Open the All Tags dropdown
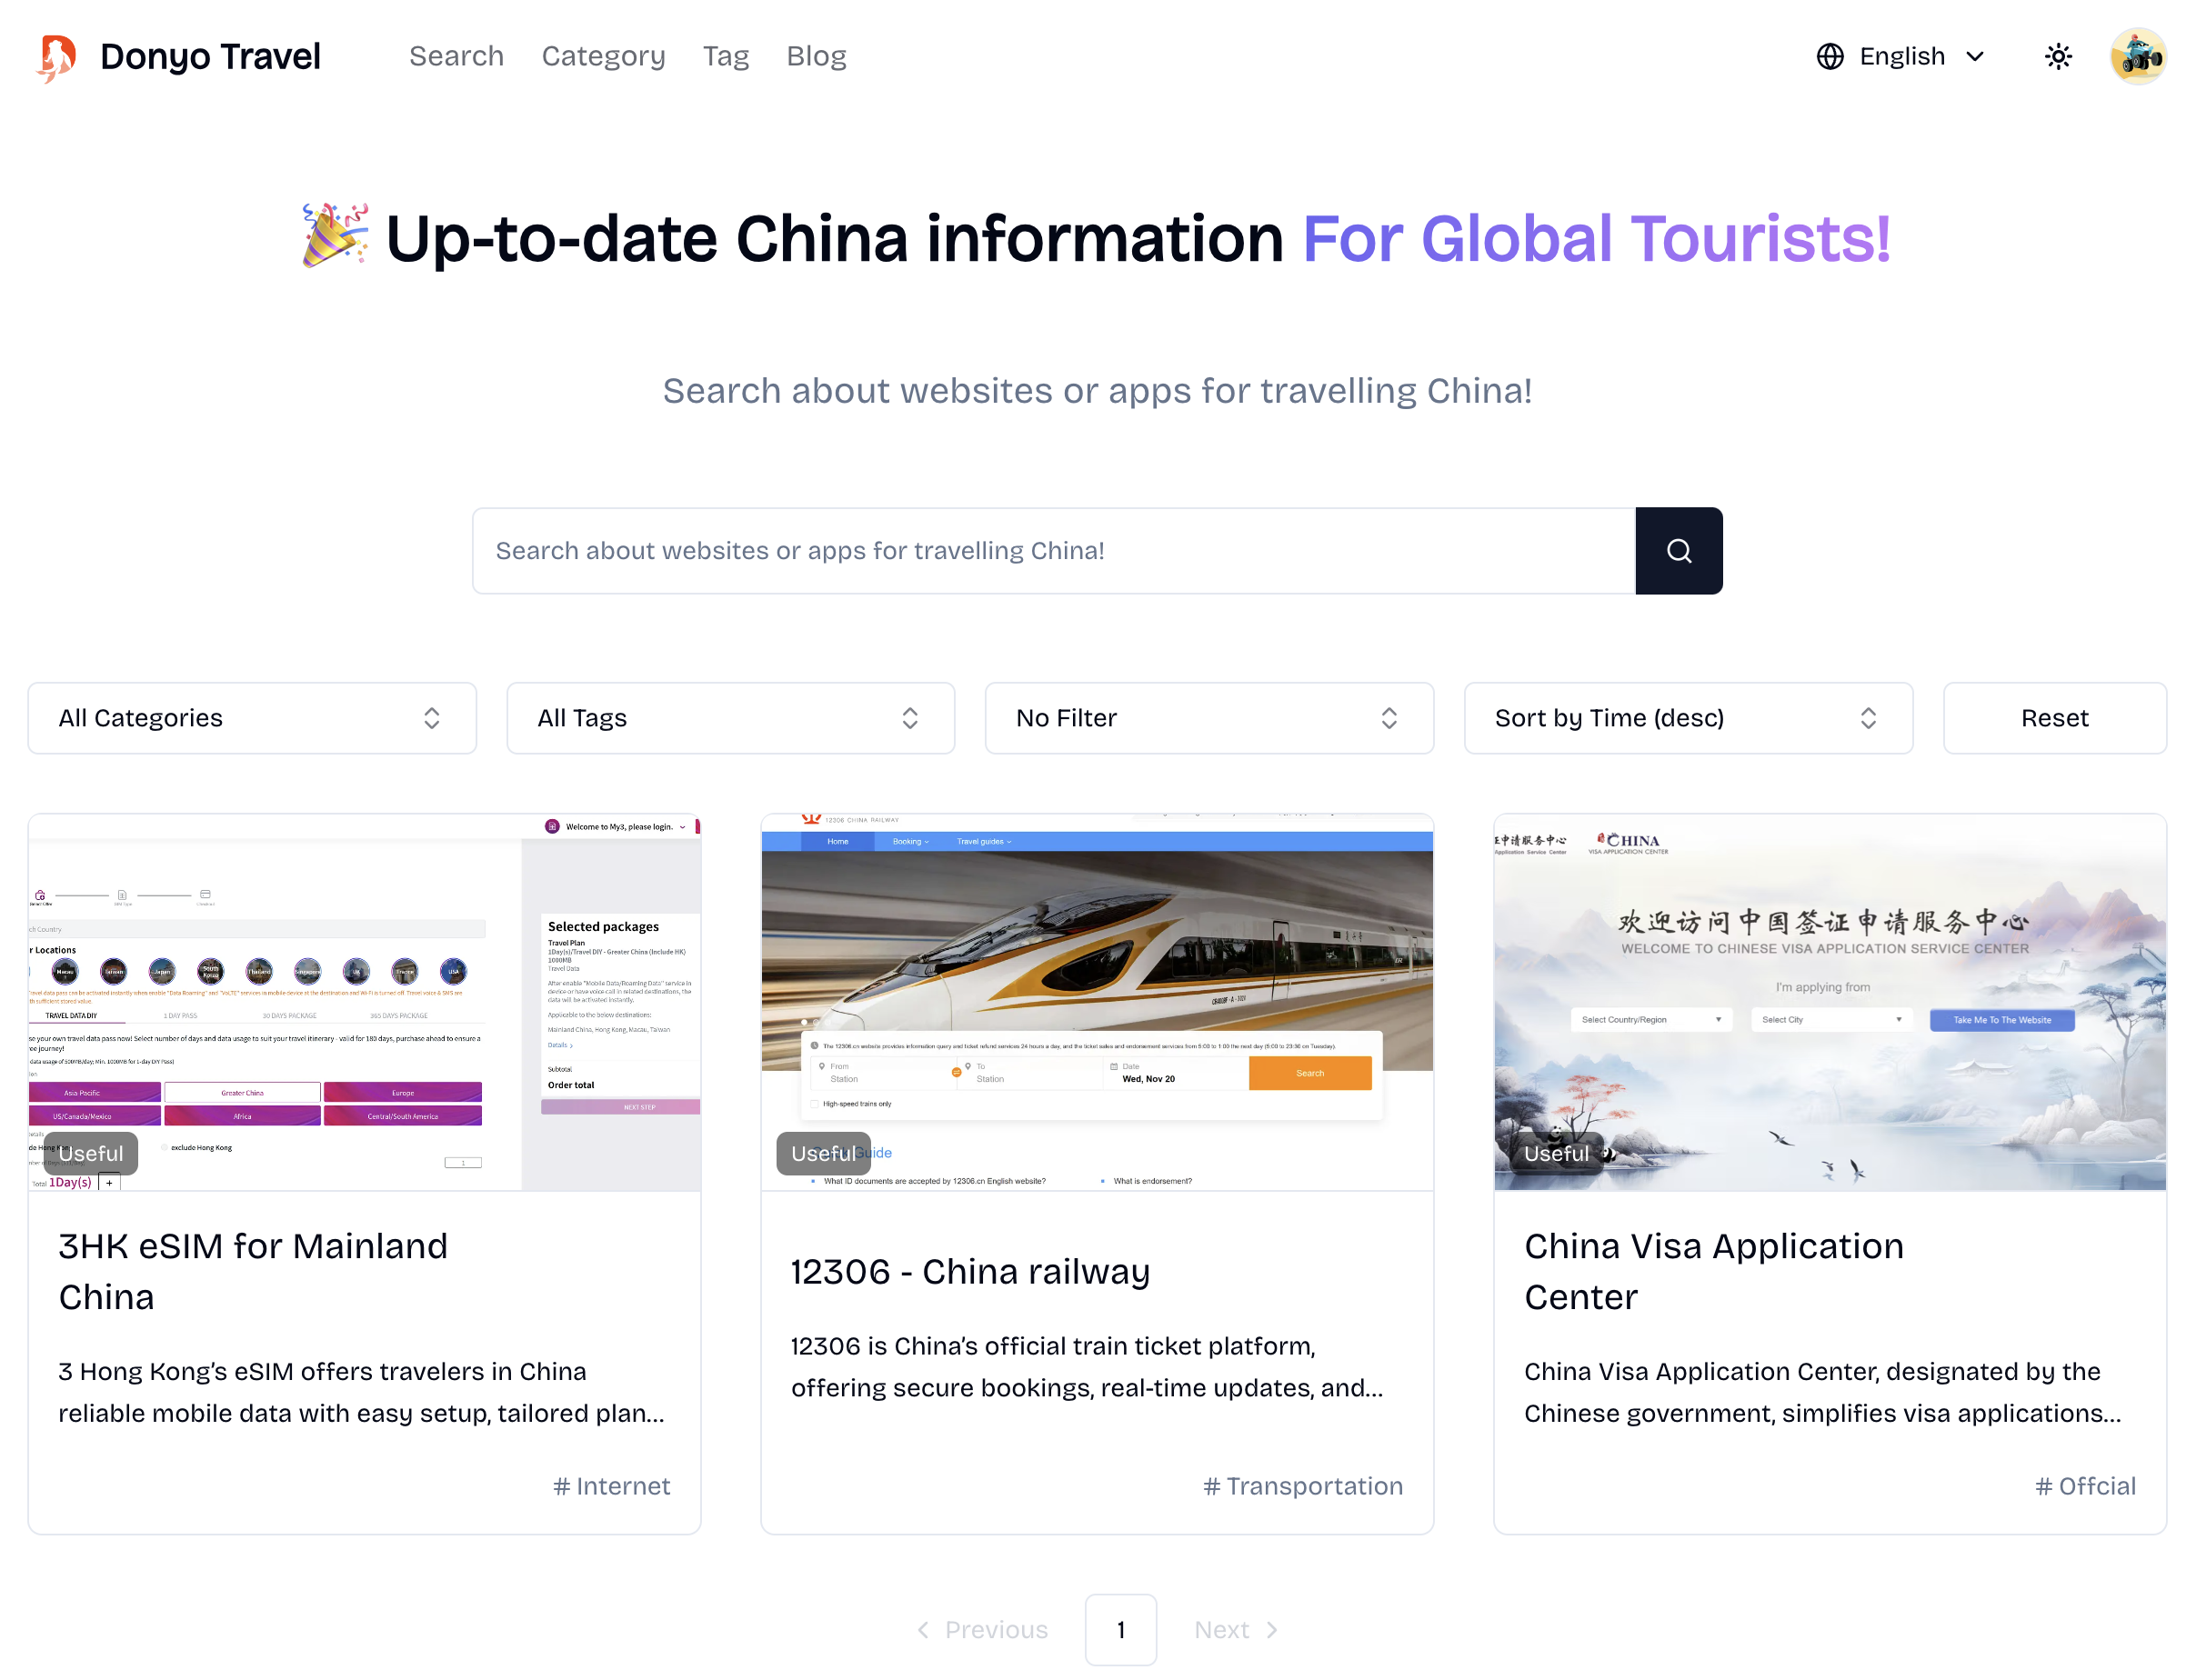The width and height of the screenshot is (2186, 1680). pos(731,718)
